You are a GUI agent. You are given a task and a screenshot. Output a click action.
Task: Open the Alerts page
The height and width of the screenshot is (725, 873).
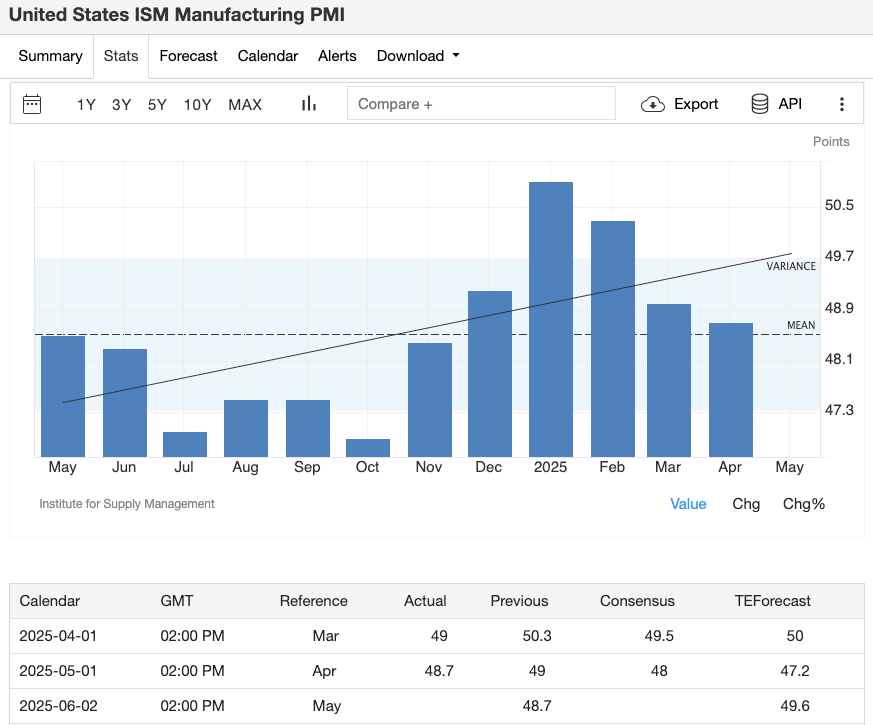pos(337,56)
